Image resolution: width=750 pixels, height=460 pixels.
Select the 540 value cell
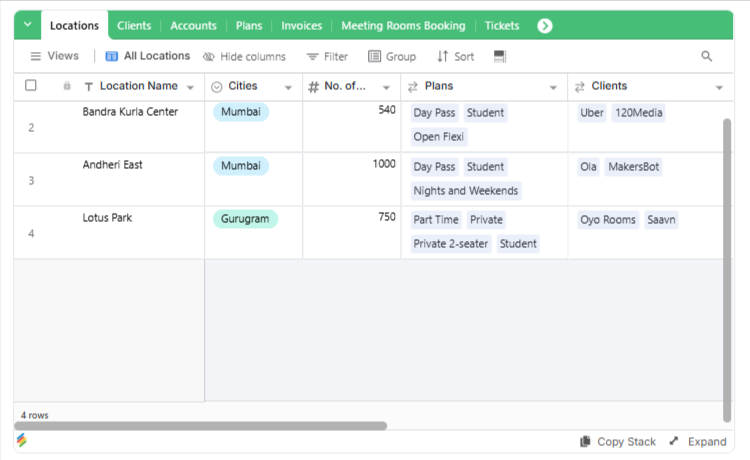click(x=352, y=127)
